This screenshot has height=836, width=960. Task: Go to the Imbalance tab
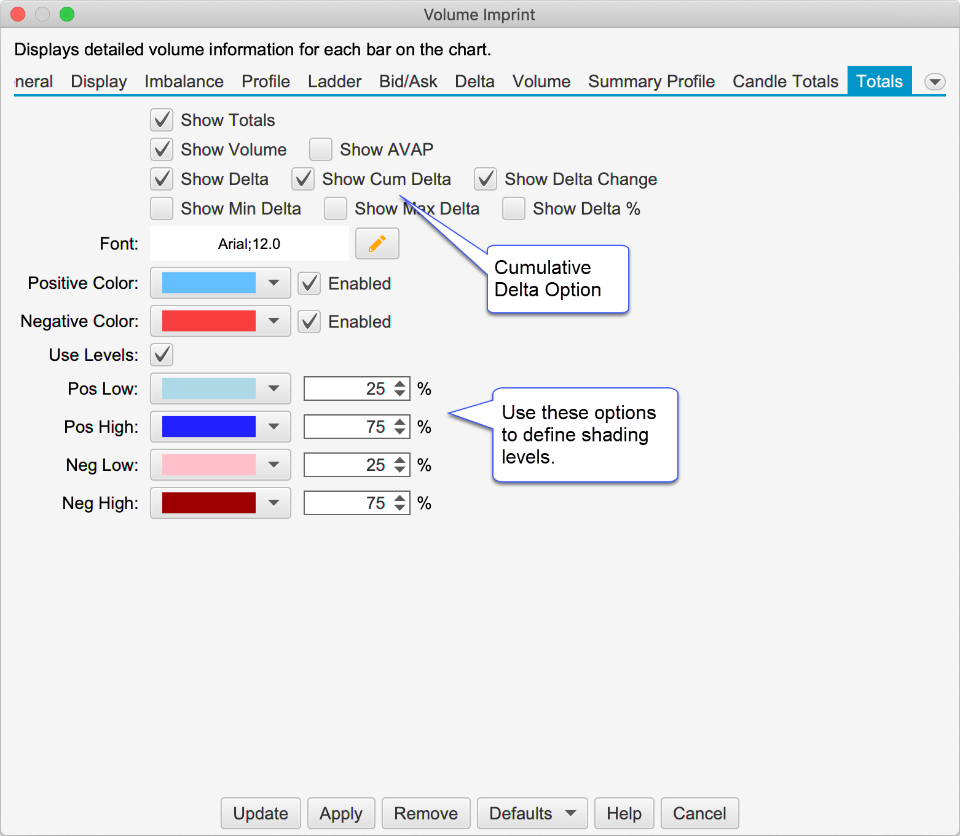[184, 82]
